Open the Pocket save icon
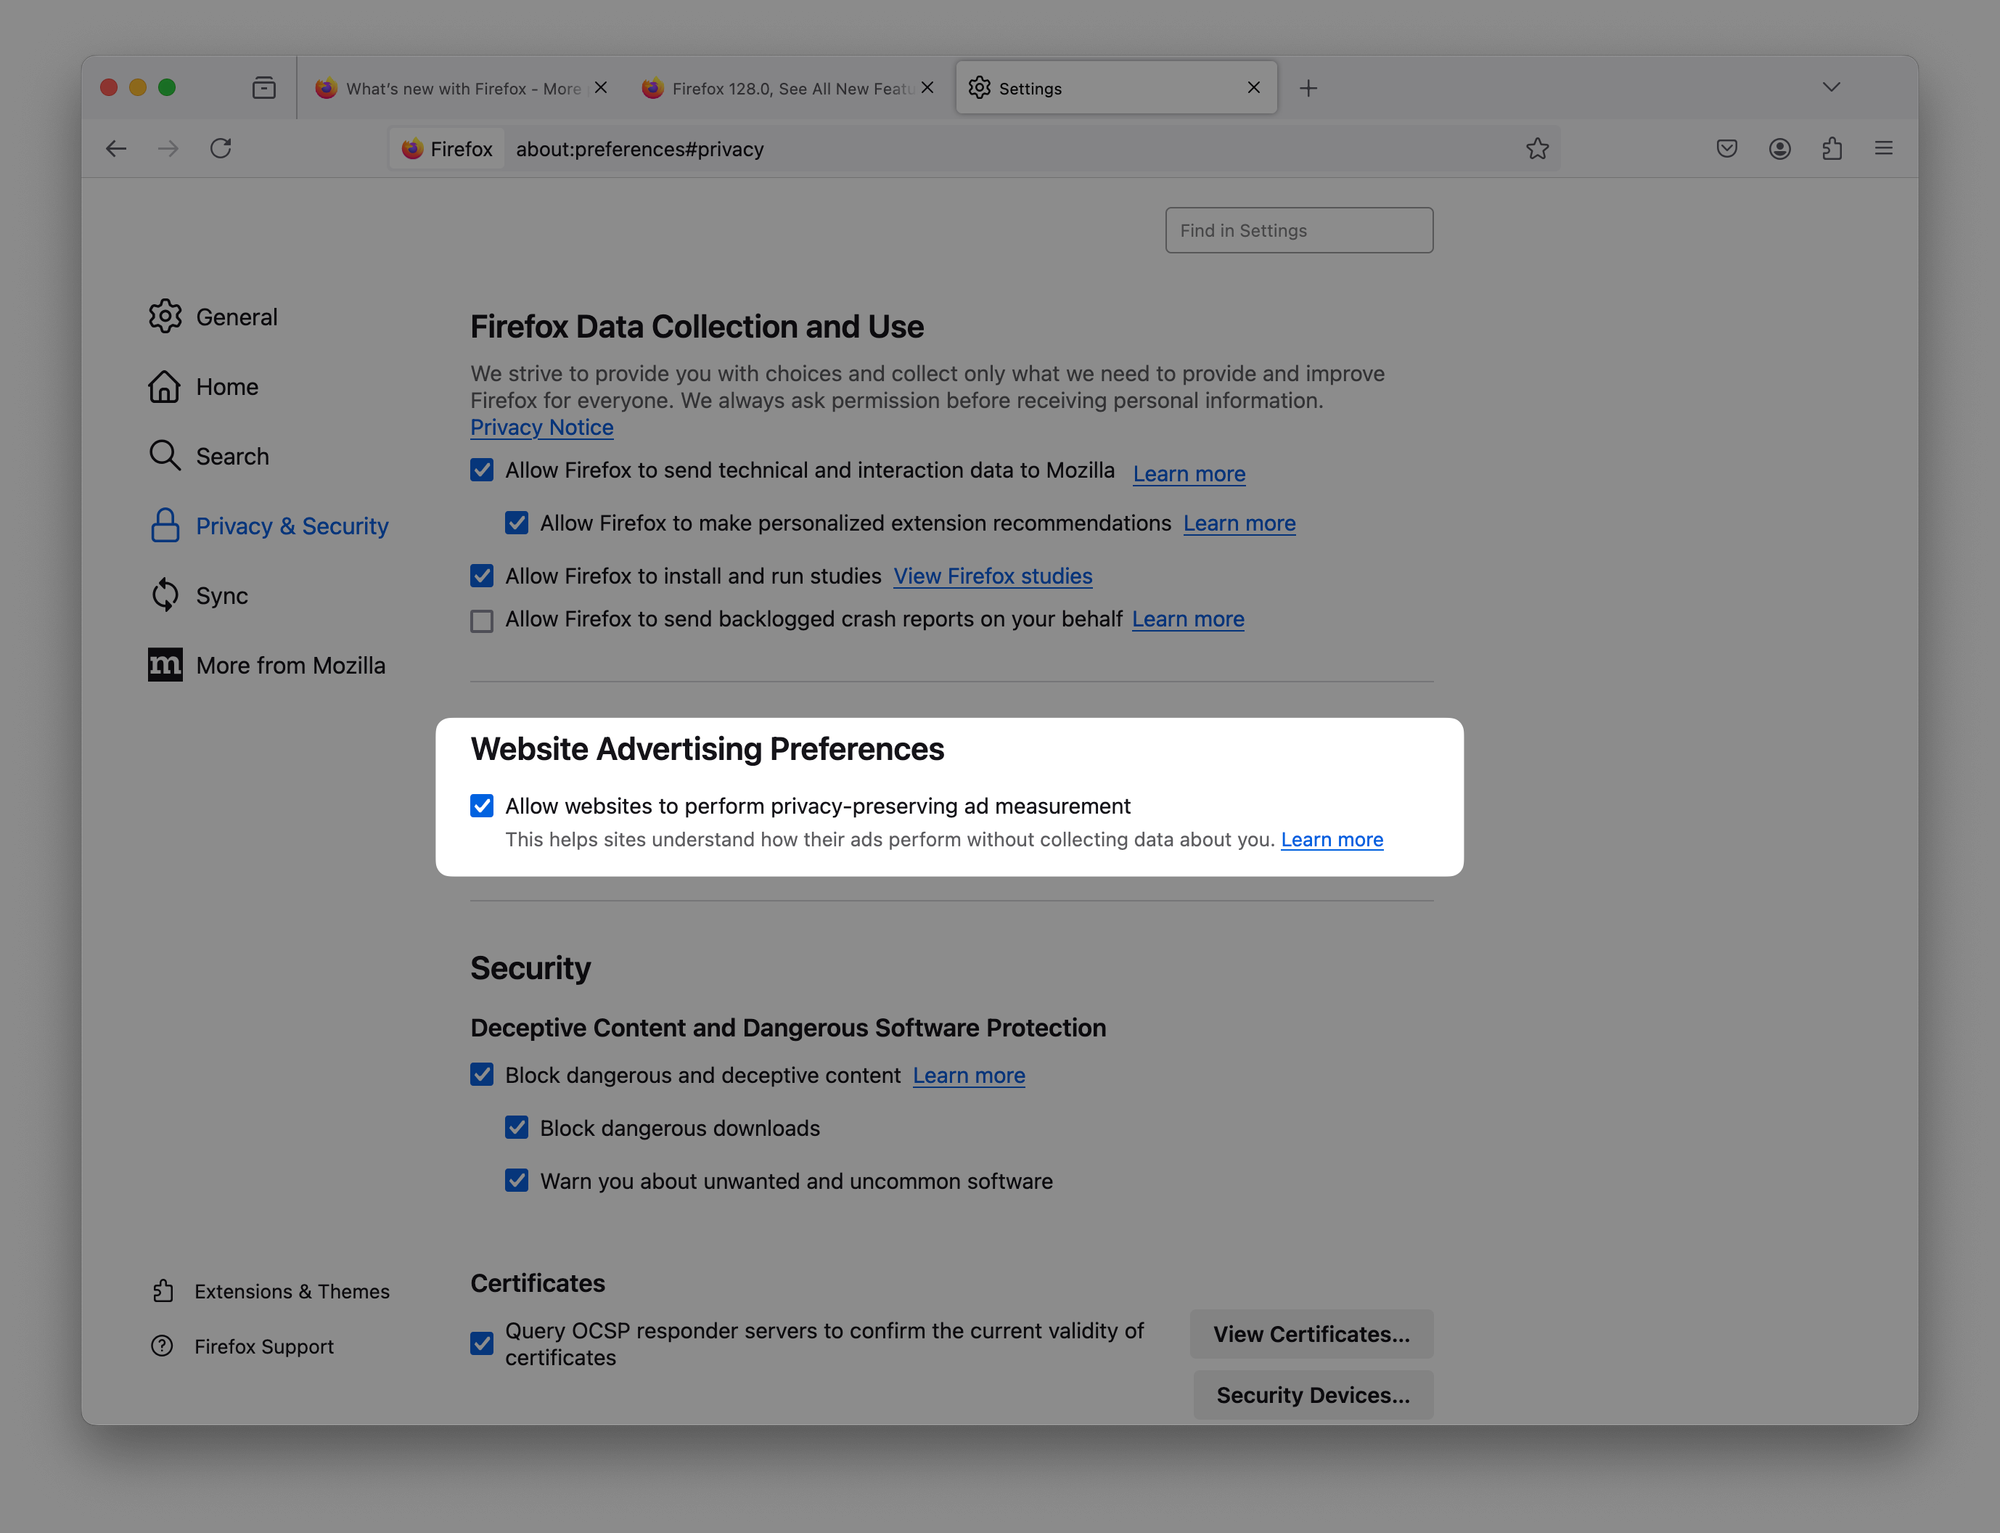 point(1727,149)
